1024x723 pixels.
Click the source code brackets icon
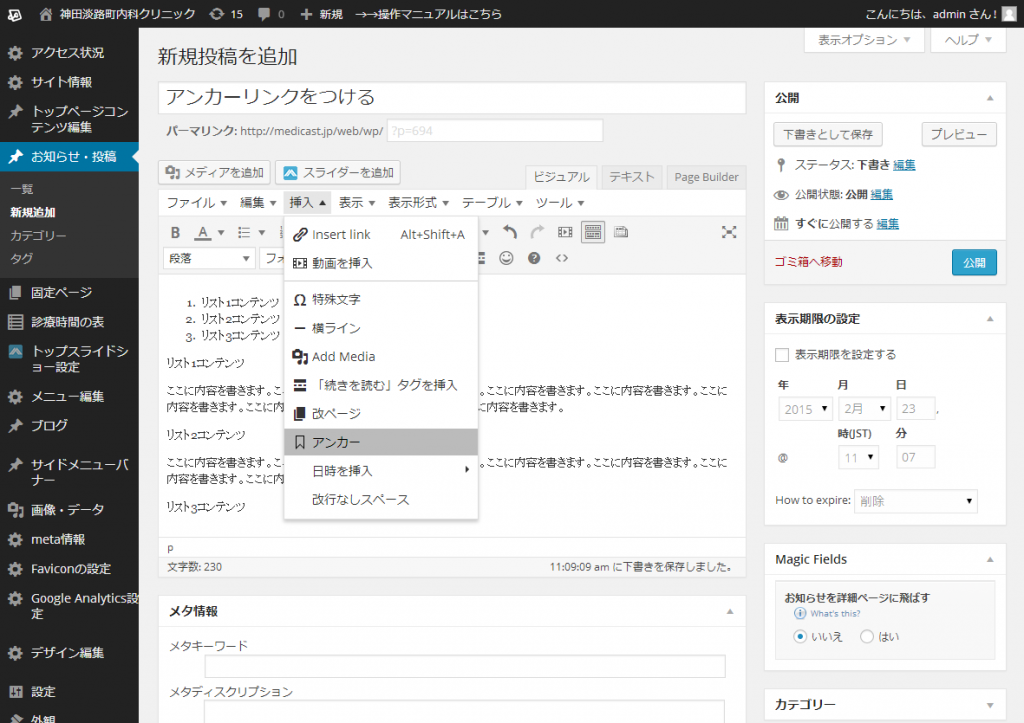562,258
